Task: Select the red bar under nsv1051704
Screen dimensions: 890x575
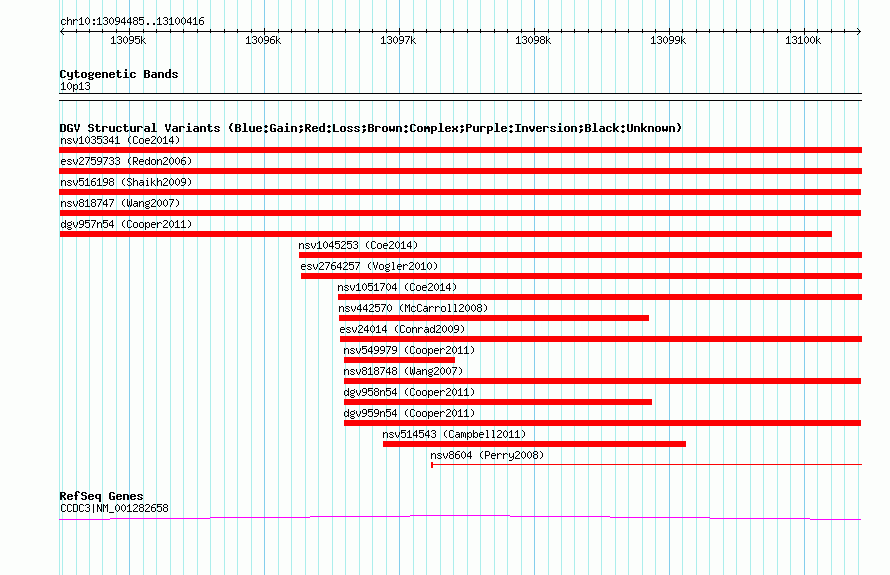Action: tap(600, 297)
